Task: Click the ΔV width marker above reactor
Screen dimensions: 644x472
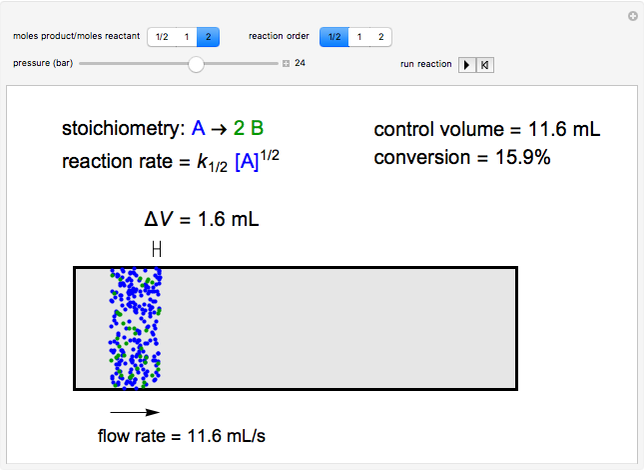Action: click(x=157, y=249)
